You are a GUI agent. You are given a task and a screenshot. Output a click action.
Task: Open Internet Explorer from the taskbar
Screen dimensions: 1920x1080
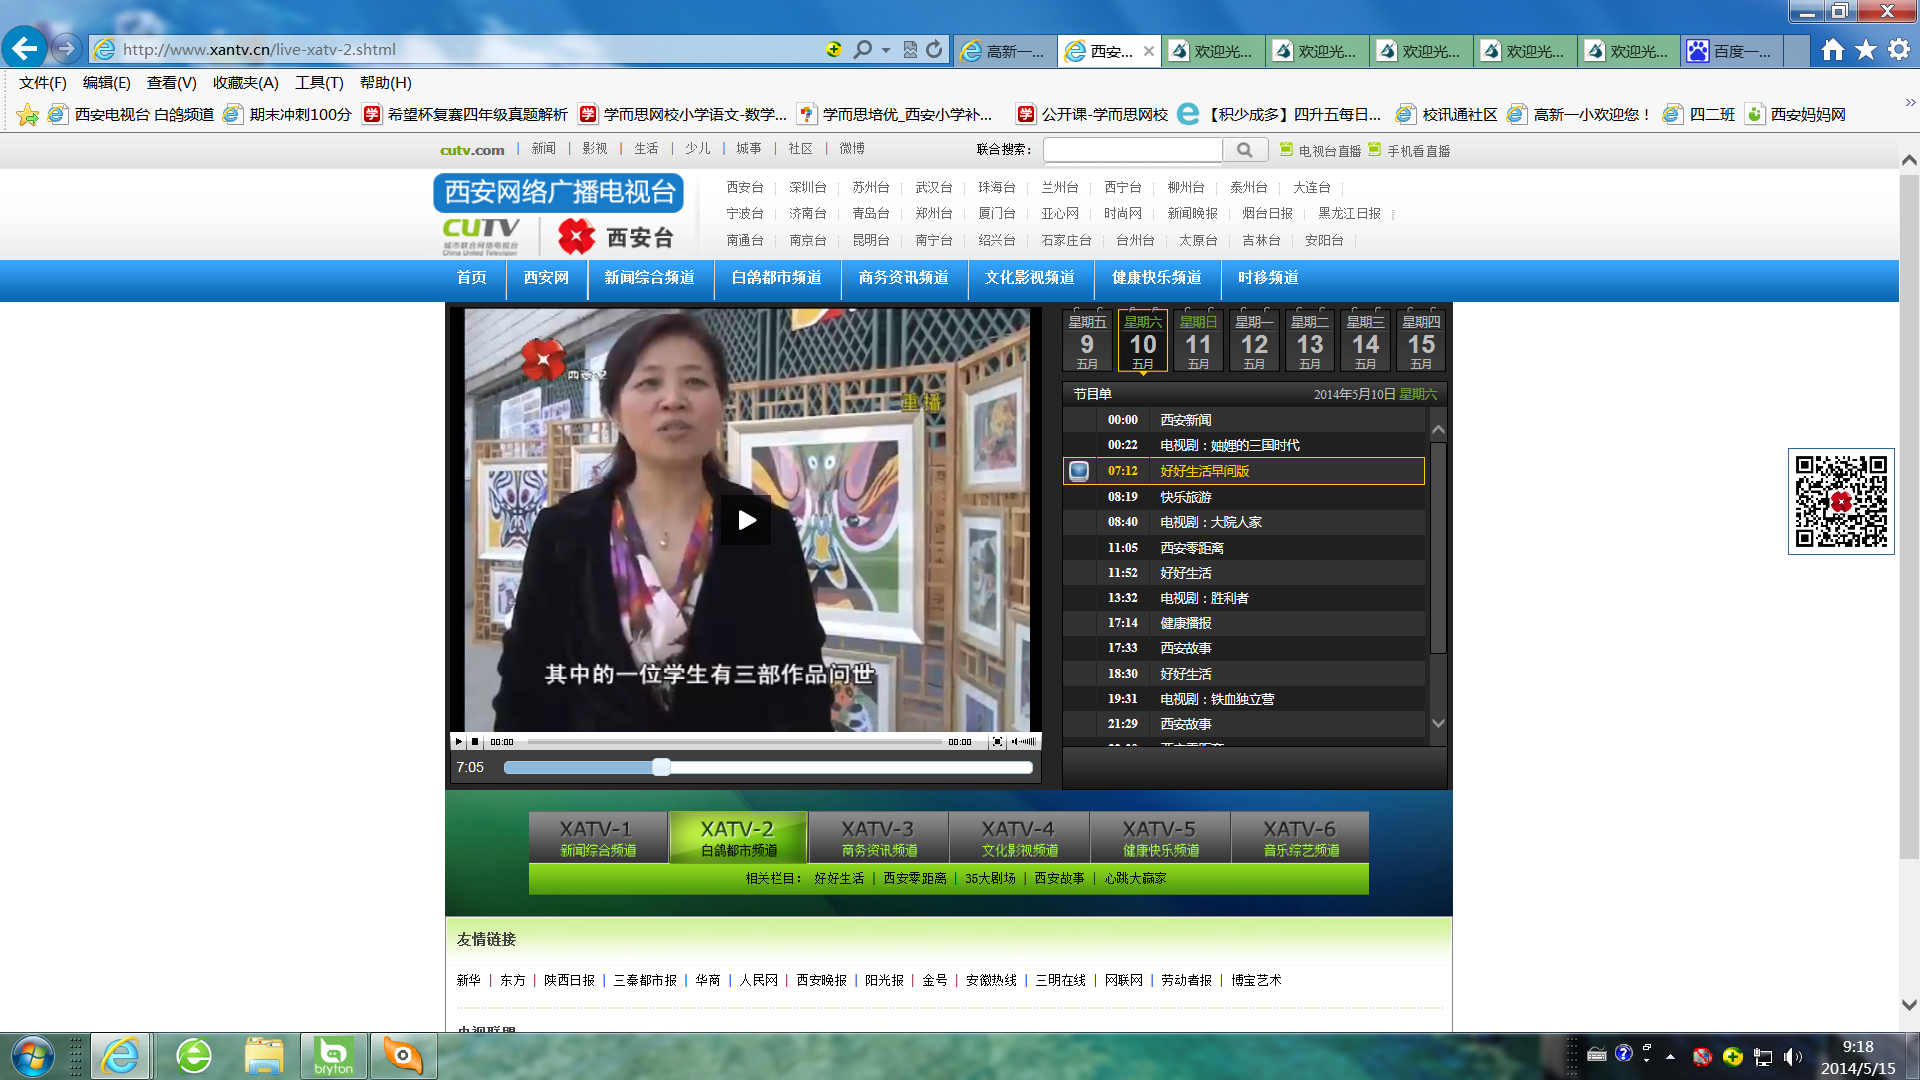tap(121, 1056)
